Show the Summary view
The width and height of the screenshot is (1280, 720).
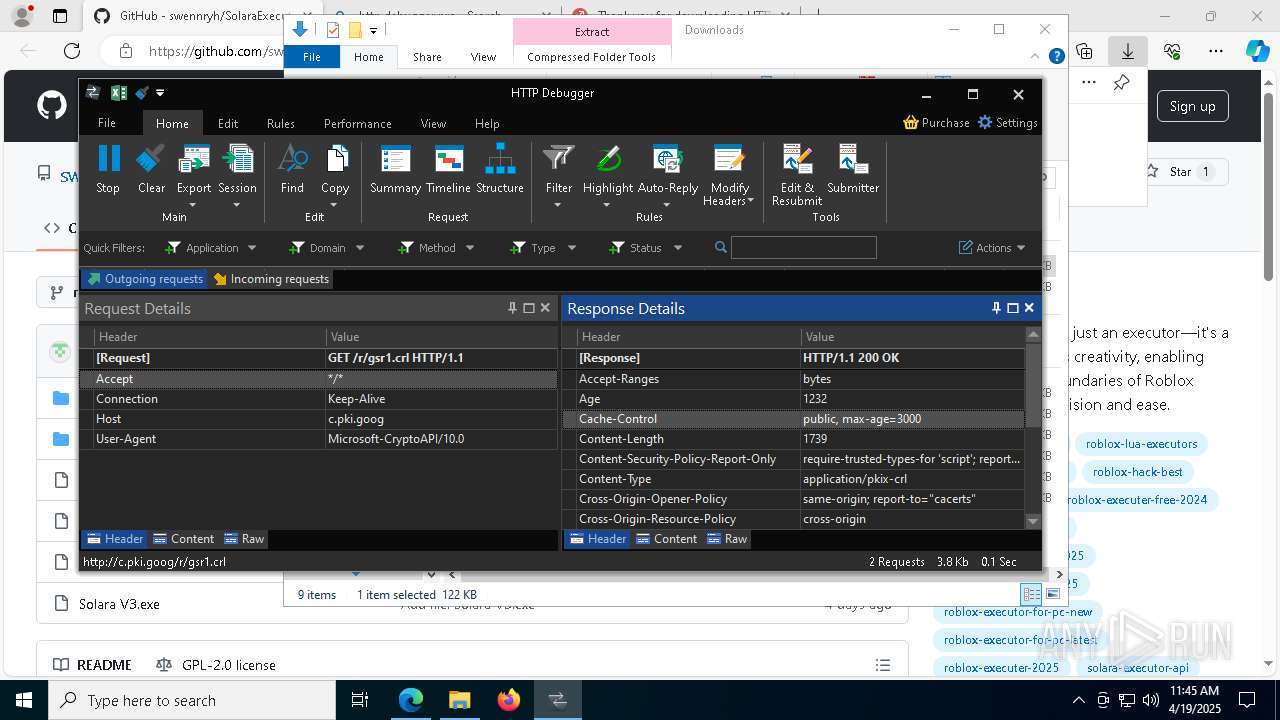click(395, 168)
